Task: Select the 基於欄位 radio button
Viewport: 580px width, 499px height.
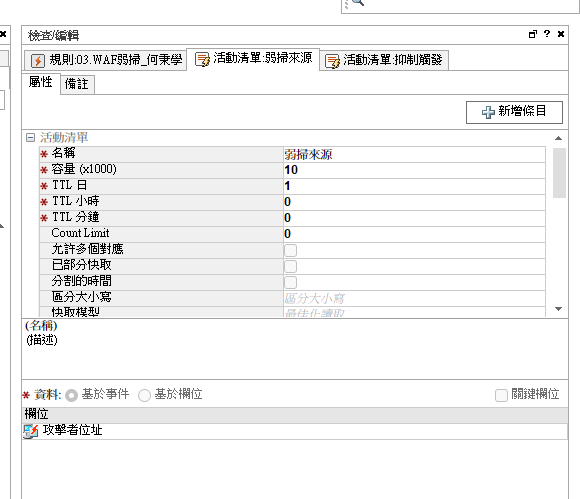Action: (144, 395)
